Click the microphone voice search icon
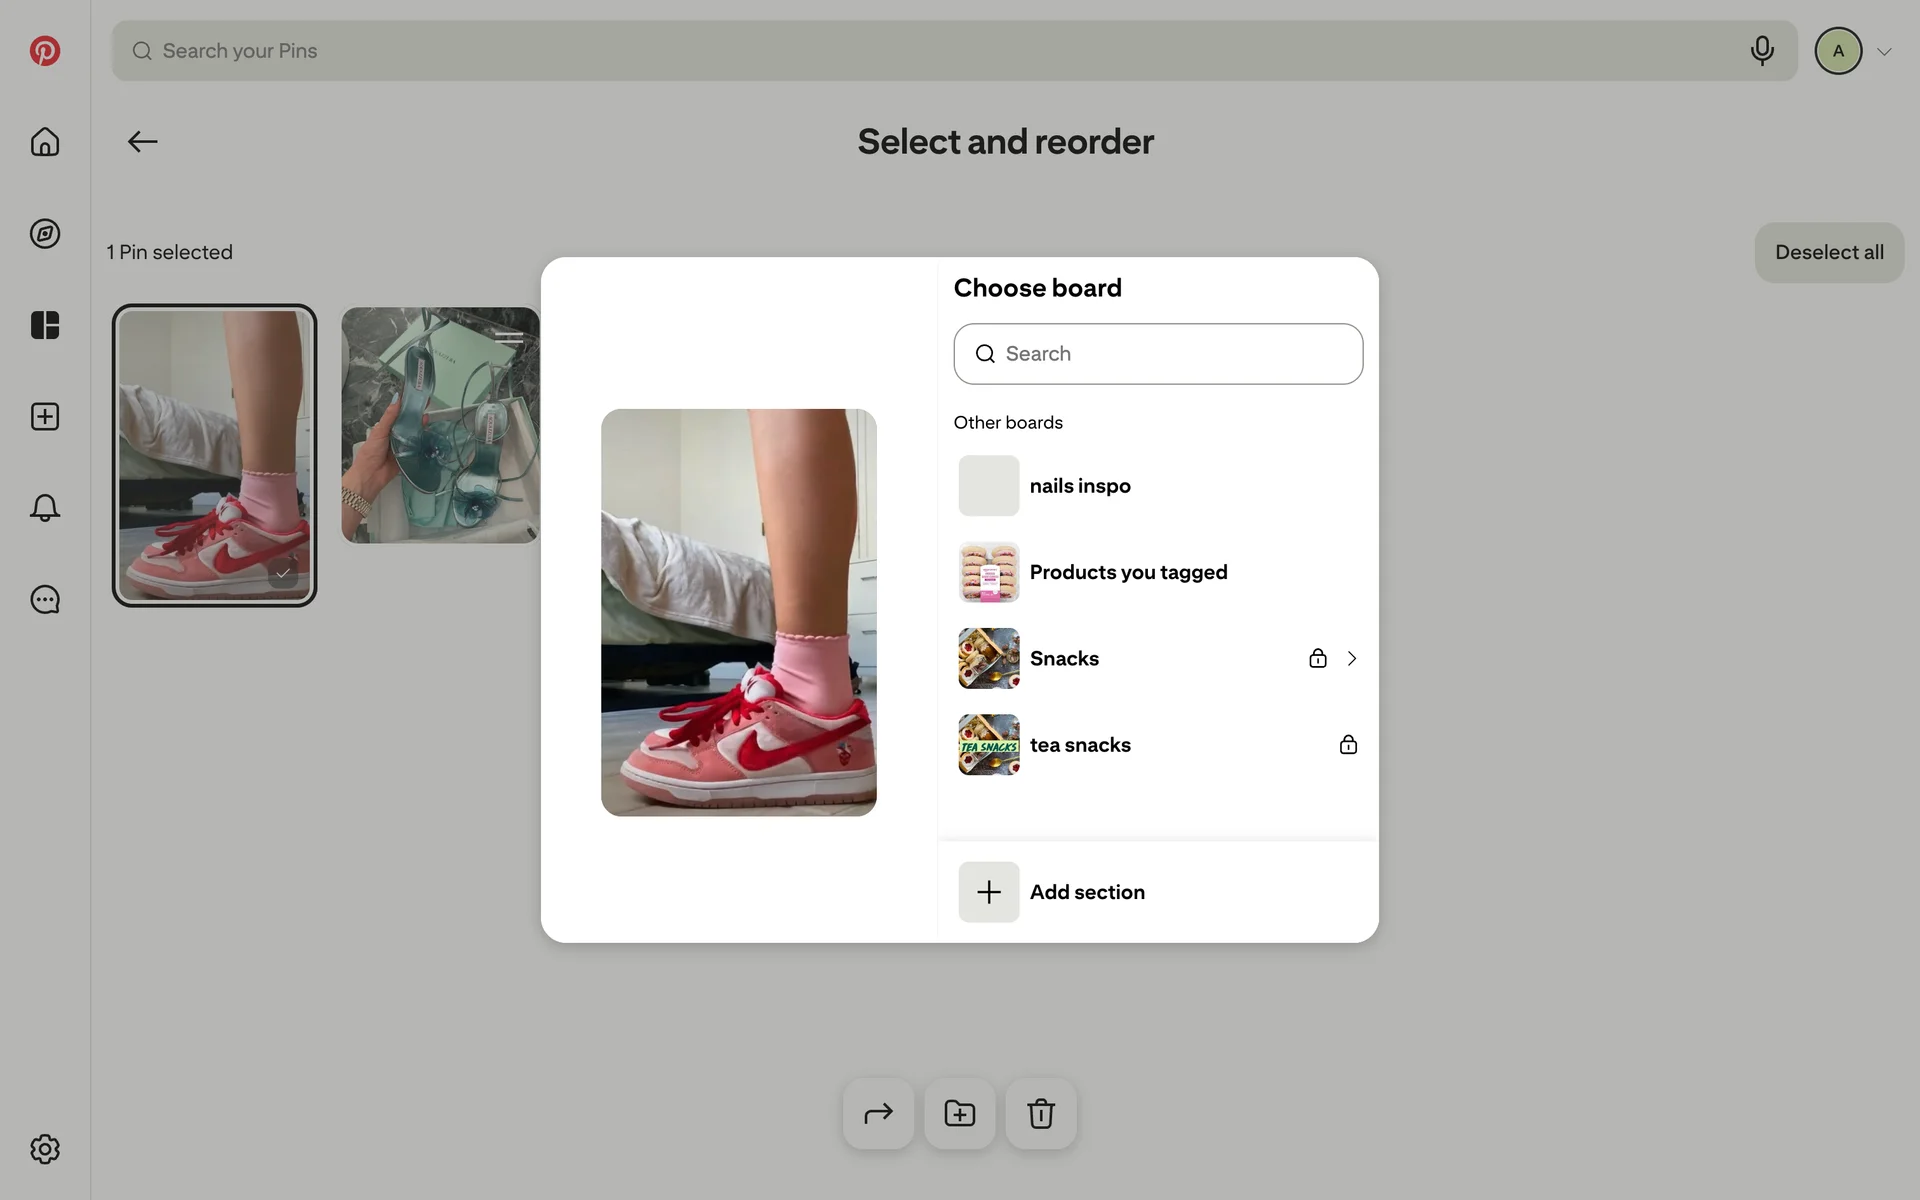Image resolution: width=1920 pixels, height=1200 pixels. (x=1762, y=51)
